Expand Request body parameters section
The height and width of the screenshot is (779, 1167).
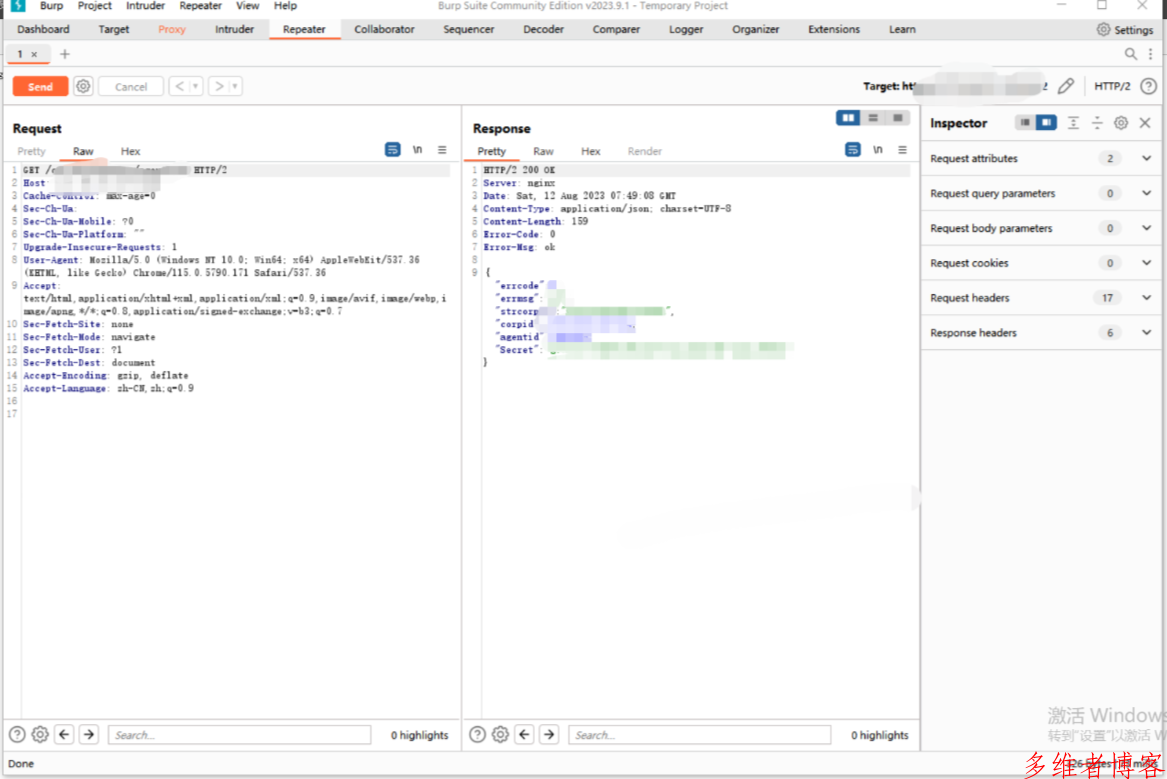click(x=1041, y=228)
